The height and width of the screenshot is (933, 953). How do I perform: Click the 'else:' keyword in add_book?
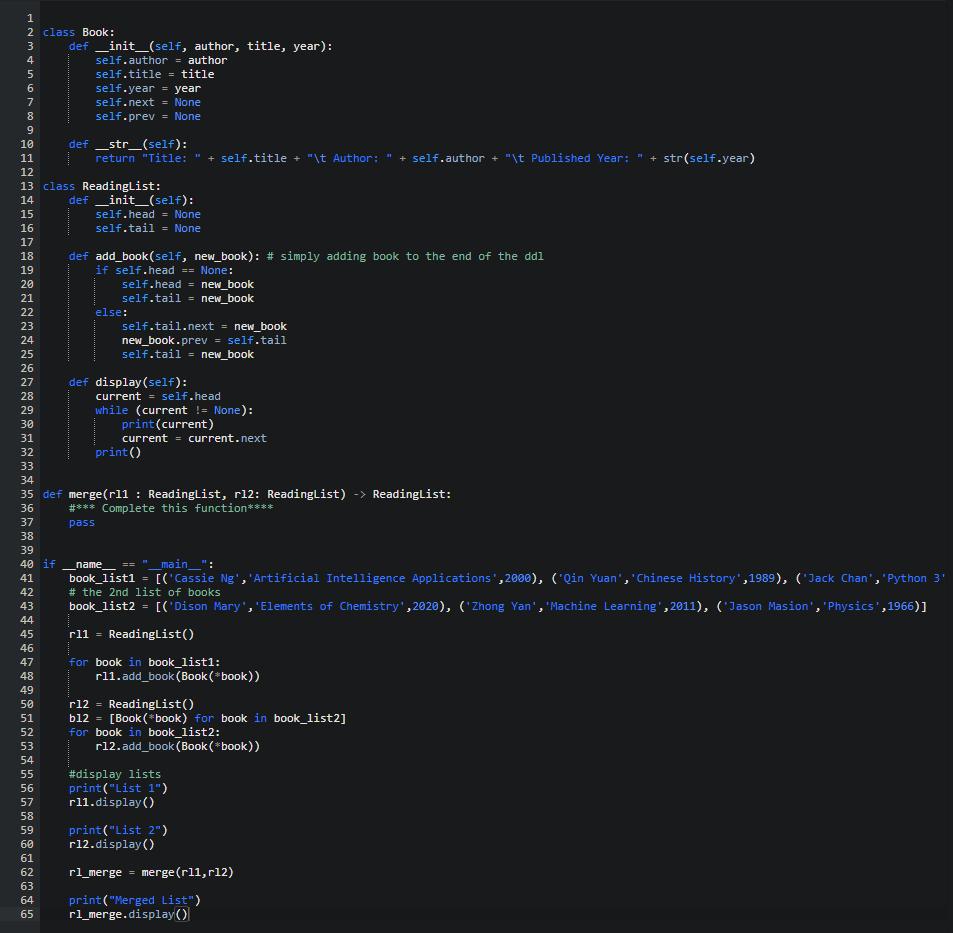111,312
